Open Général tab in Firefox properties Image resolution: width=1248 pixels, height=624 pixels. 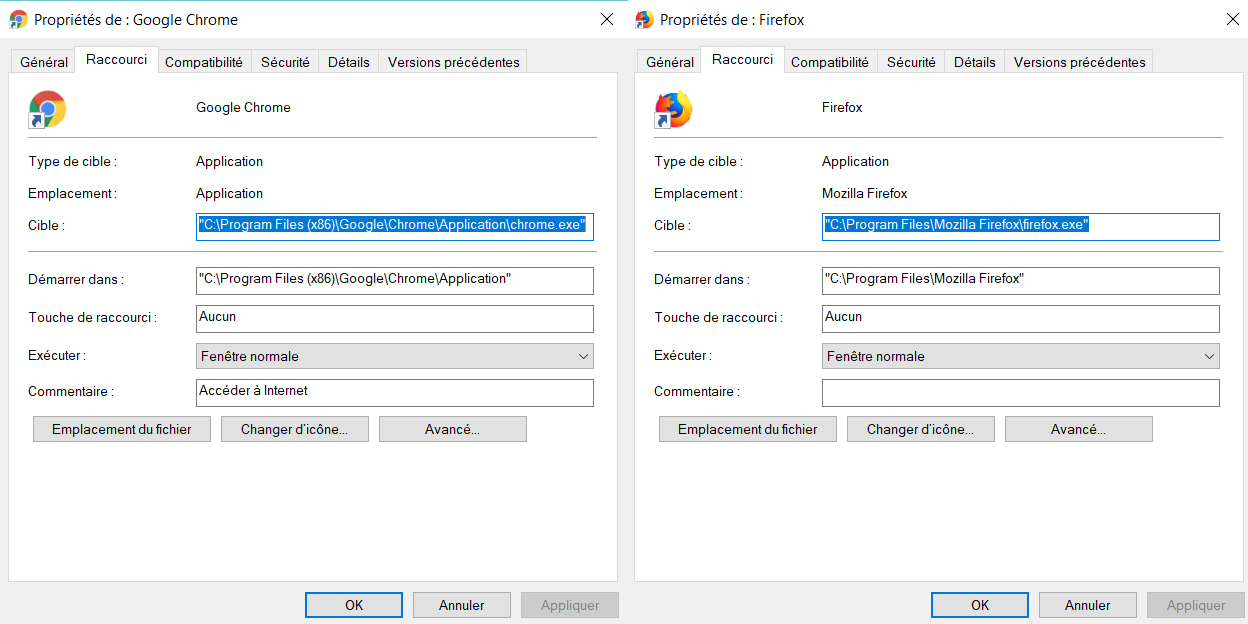click(670, 62)
